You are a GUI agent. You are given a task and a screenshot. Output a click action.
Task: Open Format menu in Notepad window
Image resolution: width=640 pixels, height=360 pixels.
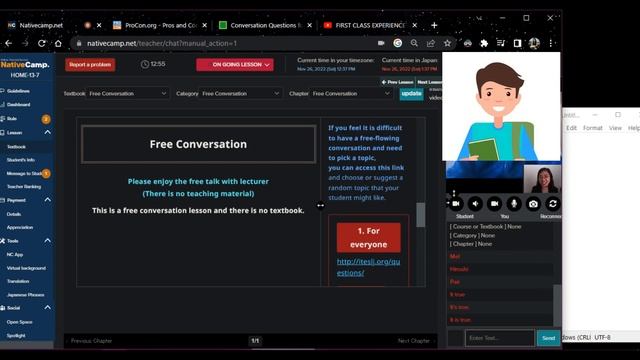(x=593, y=128)
